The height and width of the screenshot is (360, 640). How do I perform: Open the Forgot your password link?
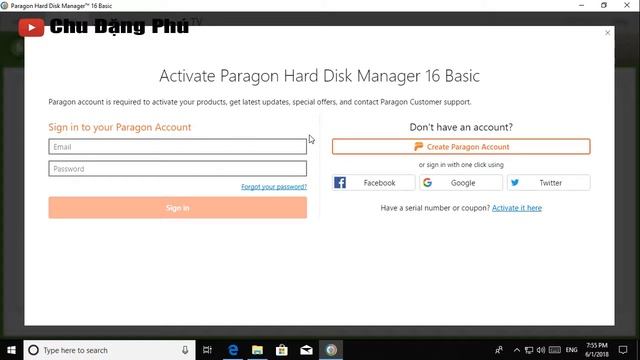pos(274,187)
